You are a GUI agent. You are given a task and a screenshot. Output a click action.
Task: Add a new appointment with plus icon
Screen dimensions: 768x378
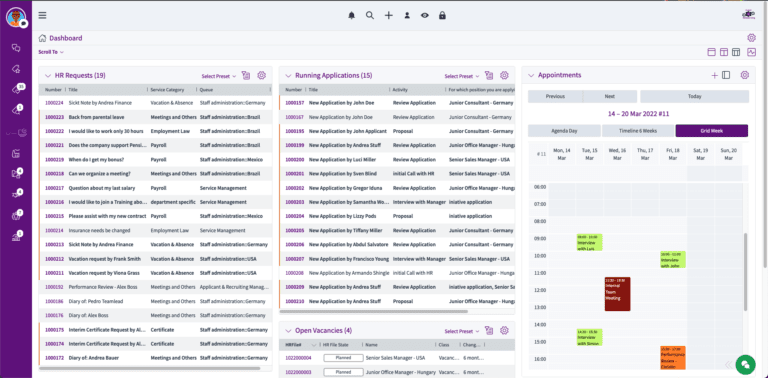[x=715, y=75]
